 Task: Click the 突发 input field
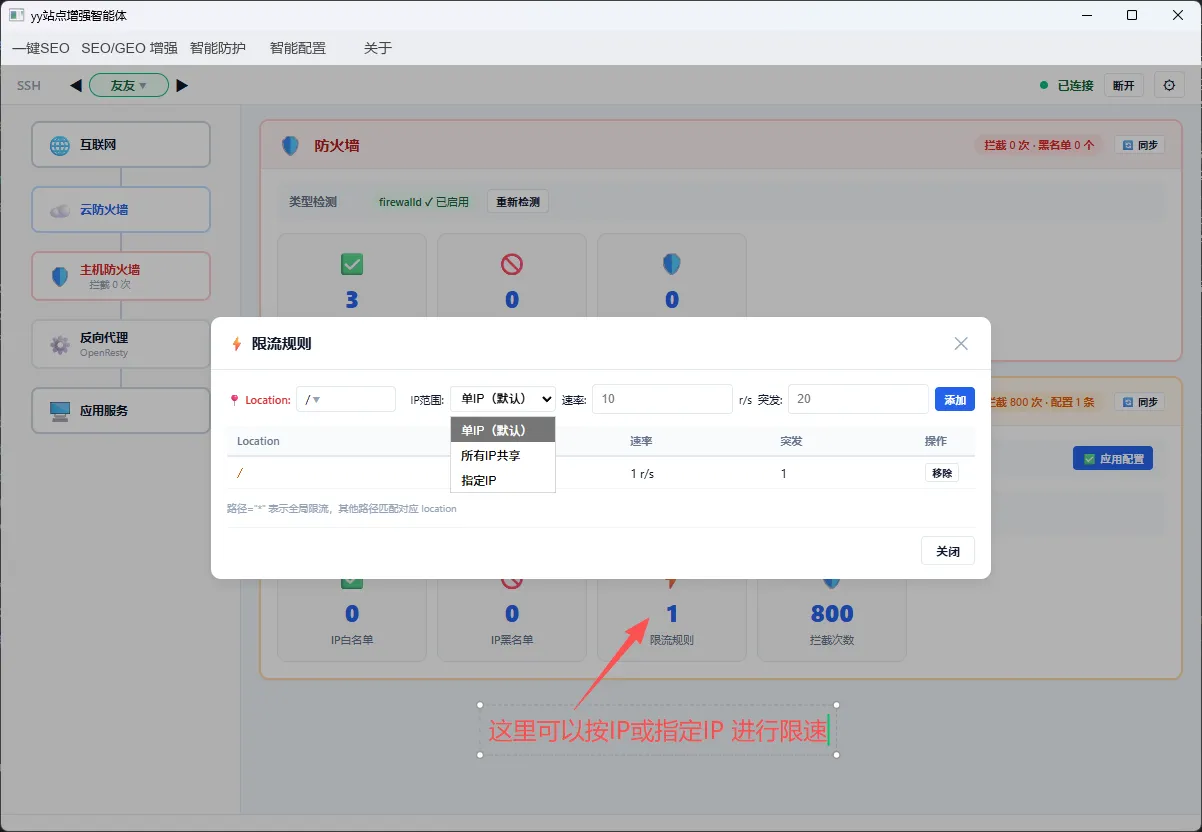(859, 399)
